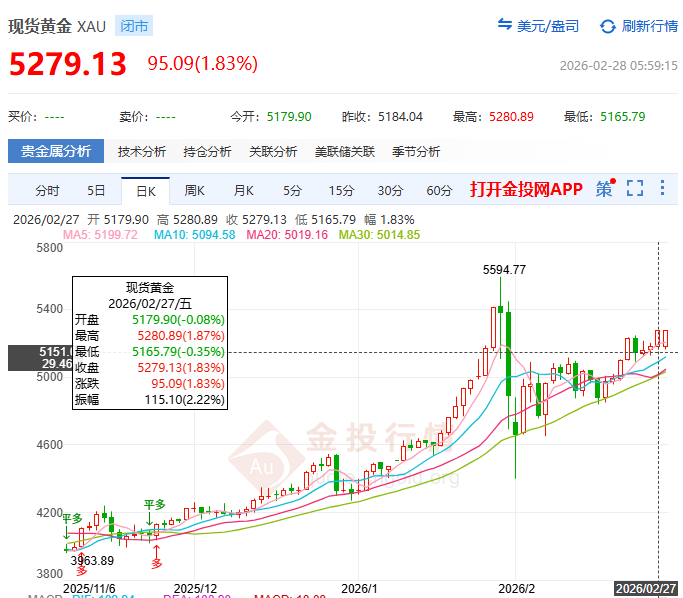The width and height of the screenshot is (683, 598).
Task: Open the 季节分析 tab
Action: pyautogui.click(x=416, y=152)
